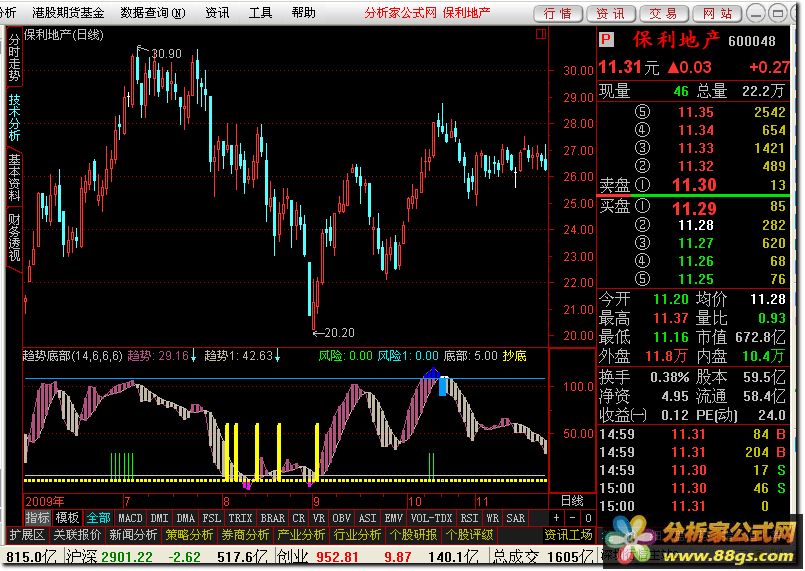Select the FSL indicator

point(212,518)
